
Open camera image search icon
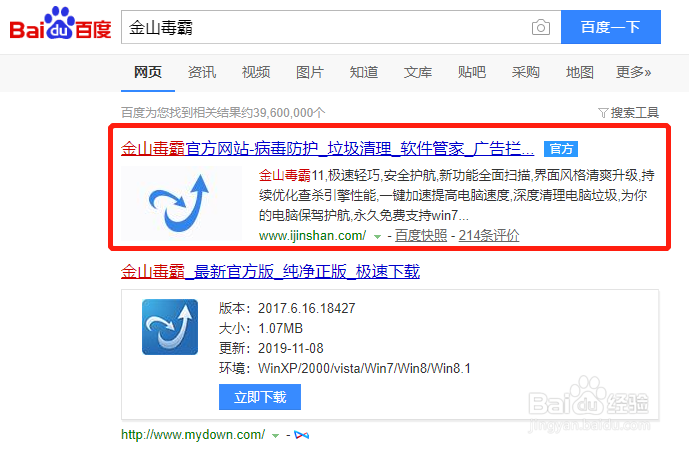pos(540,27)
